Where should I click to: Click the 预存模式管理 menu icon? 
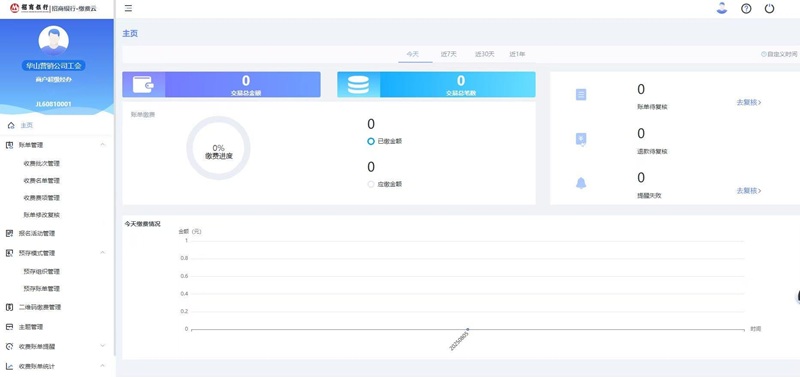point(9,253)
